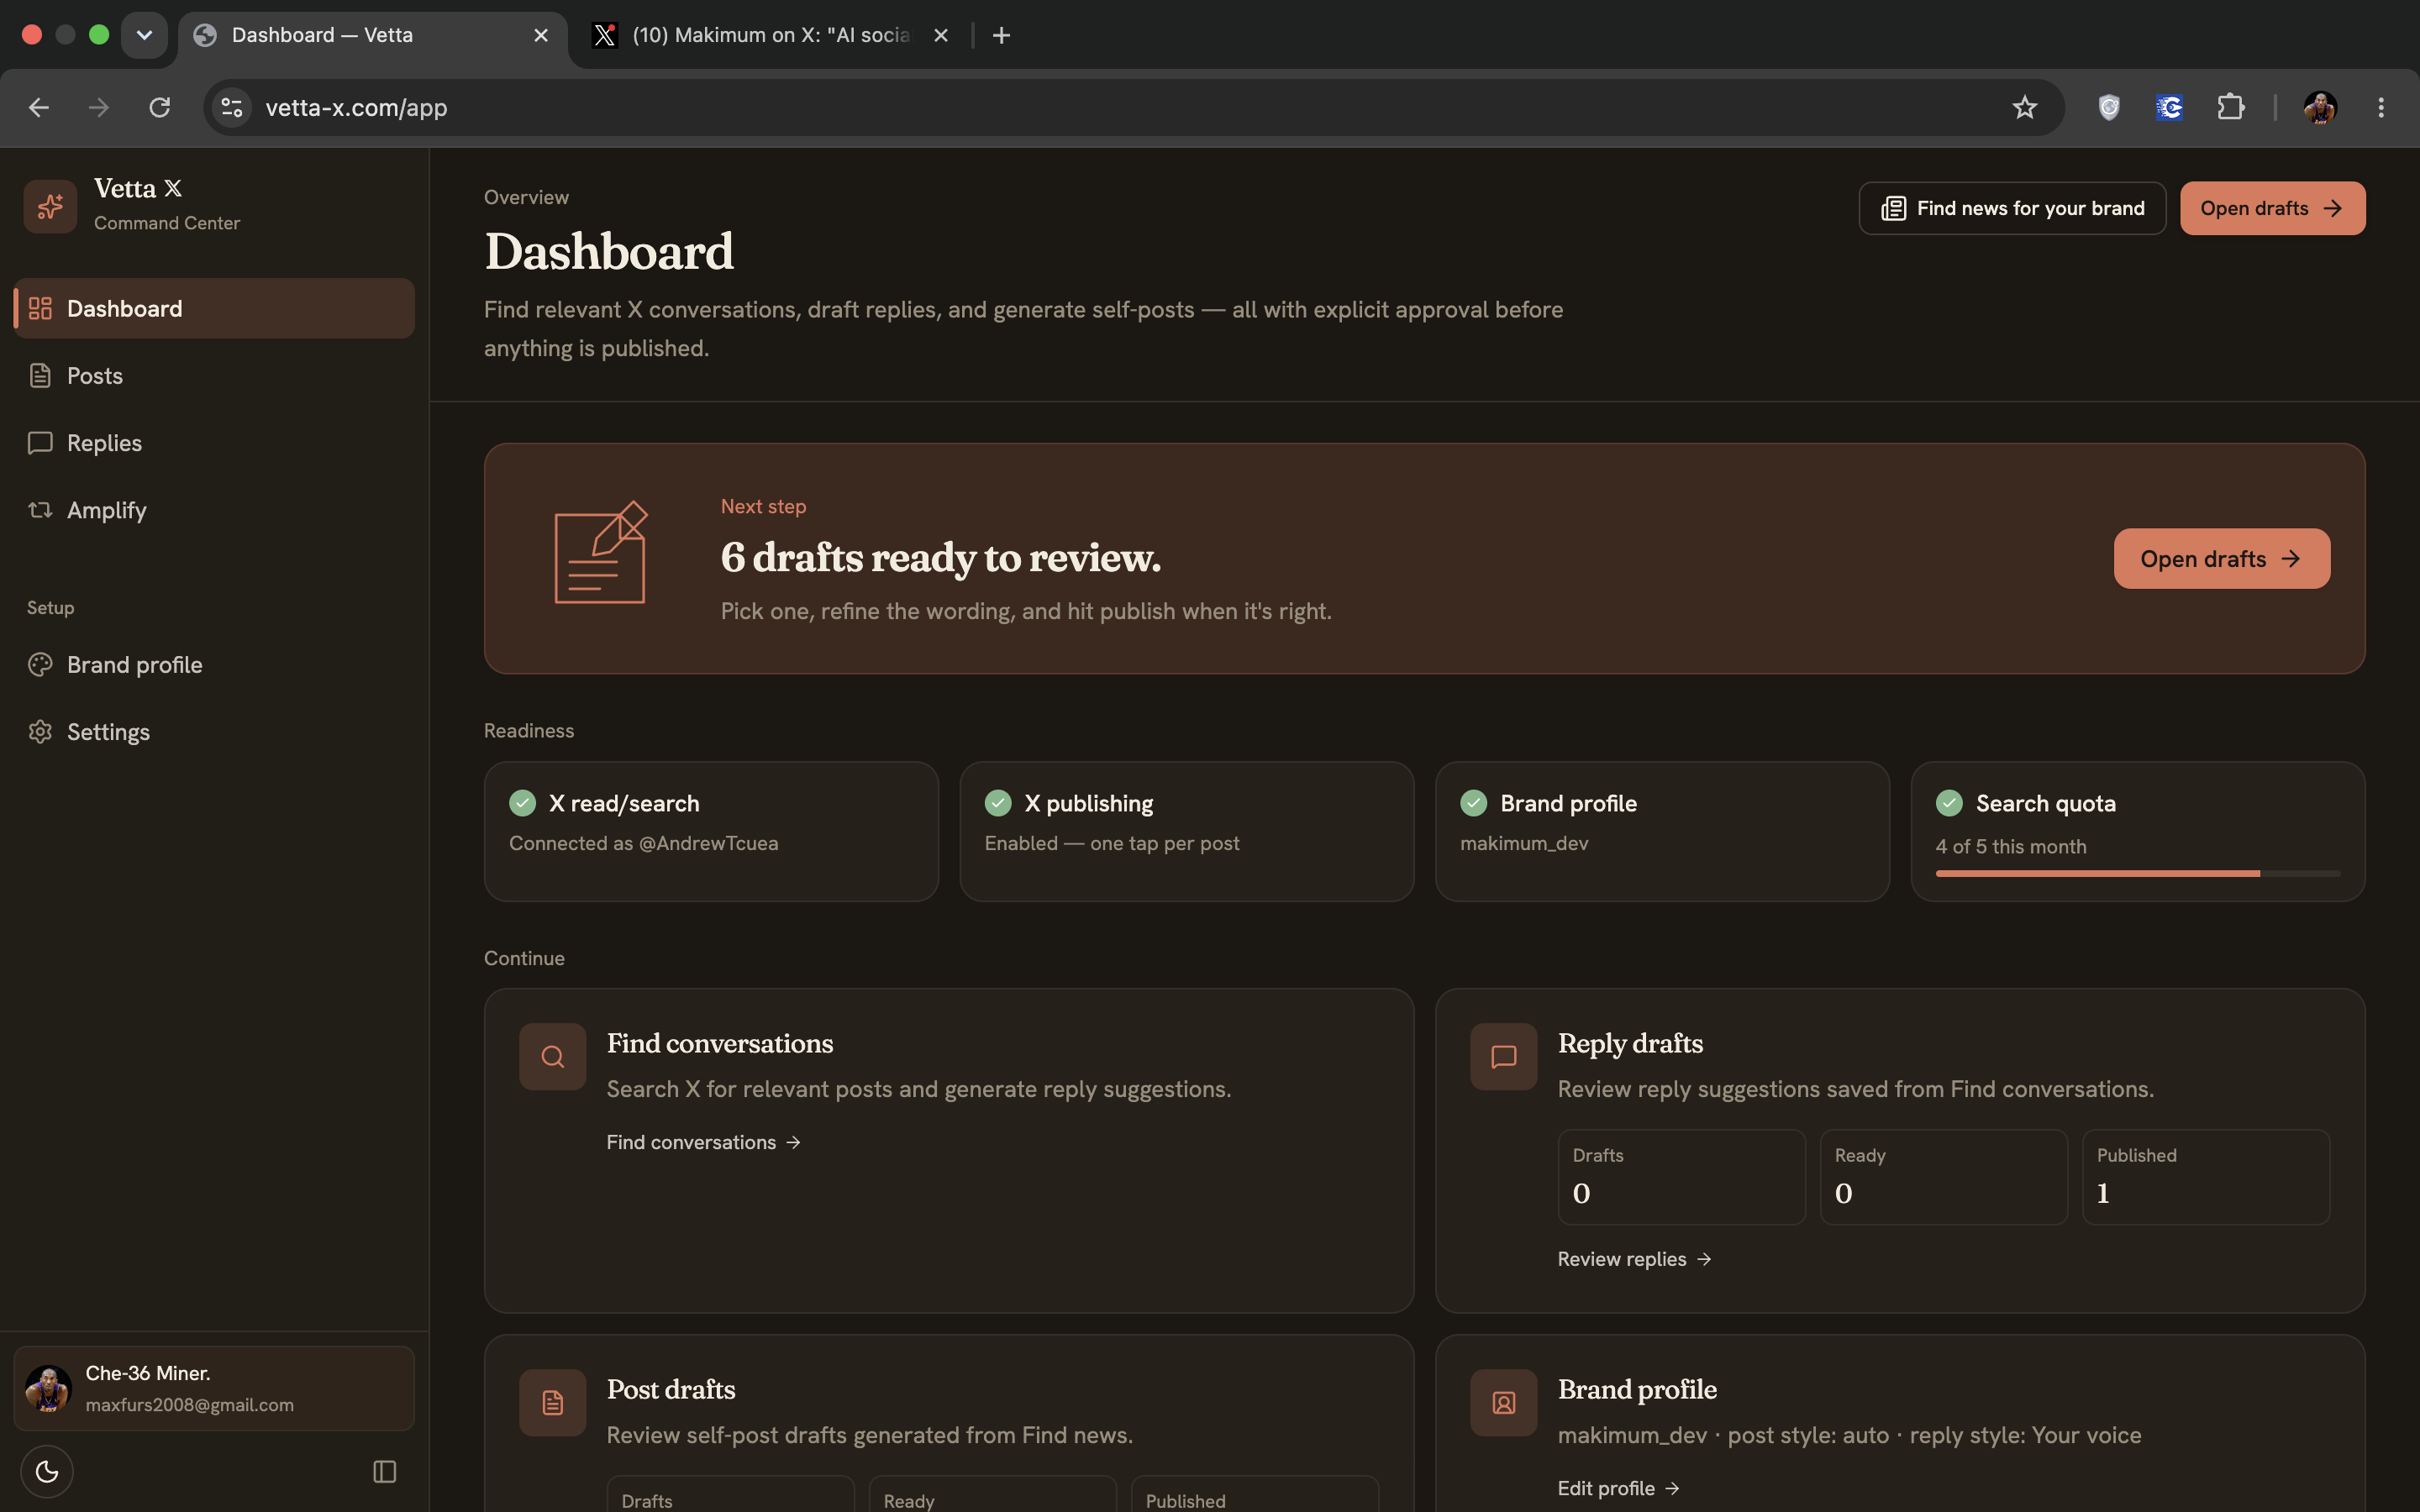The image size is (2420, 1512).
Task: Reload the page
Action: coord(159,107)
